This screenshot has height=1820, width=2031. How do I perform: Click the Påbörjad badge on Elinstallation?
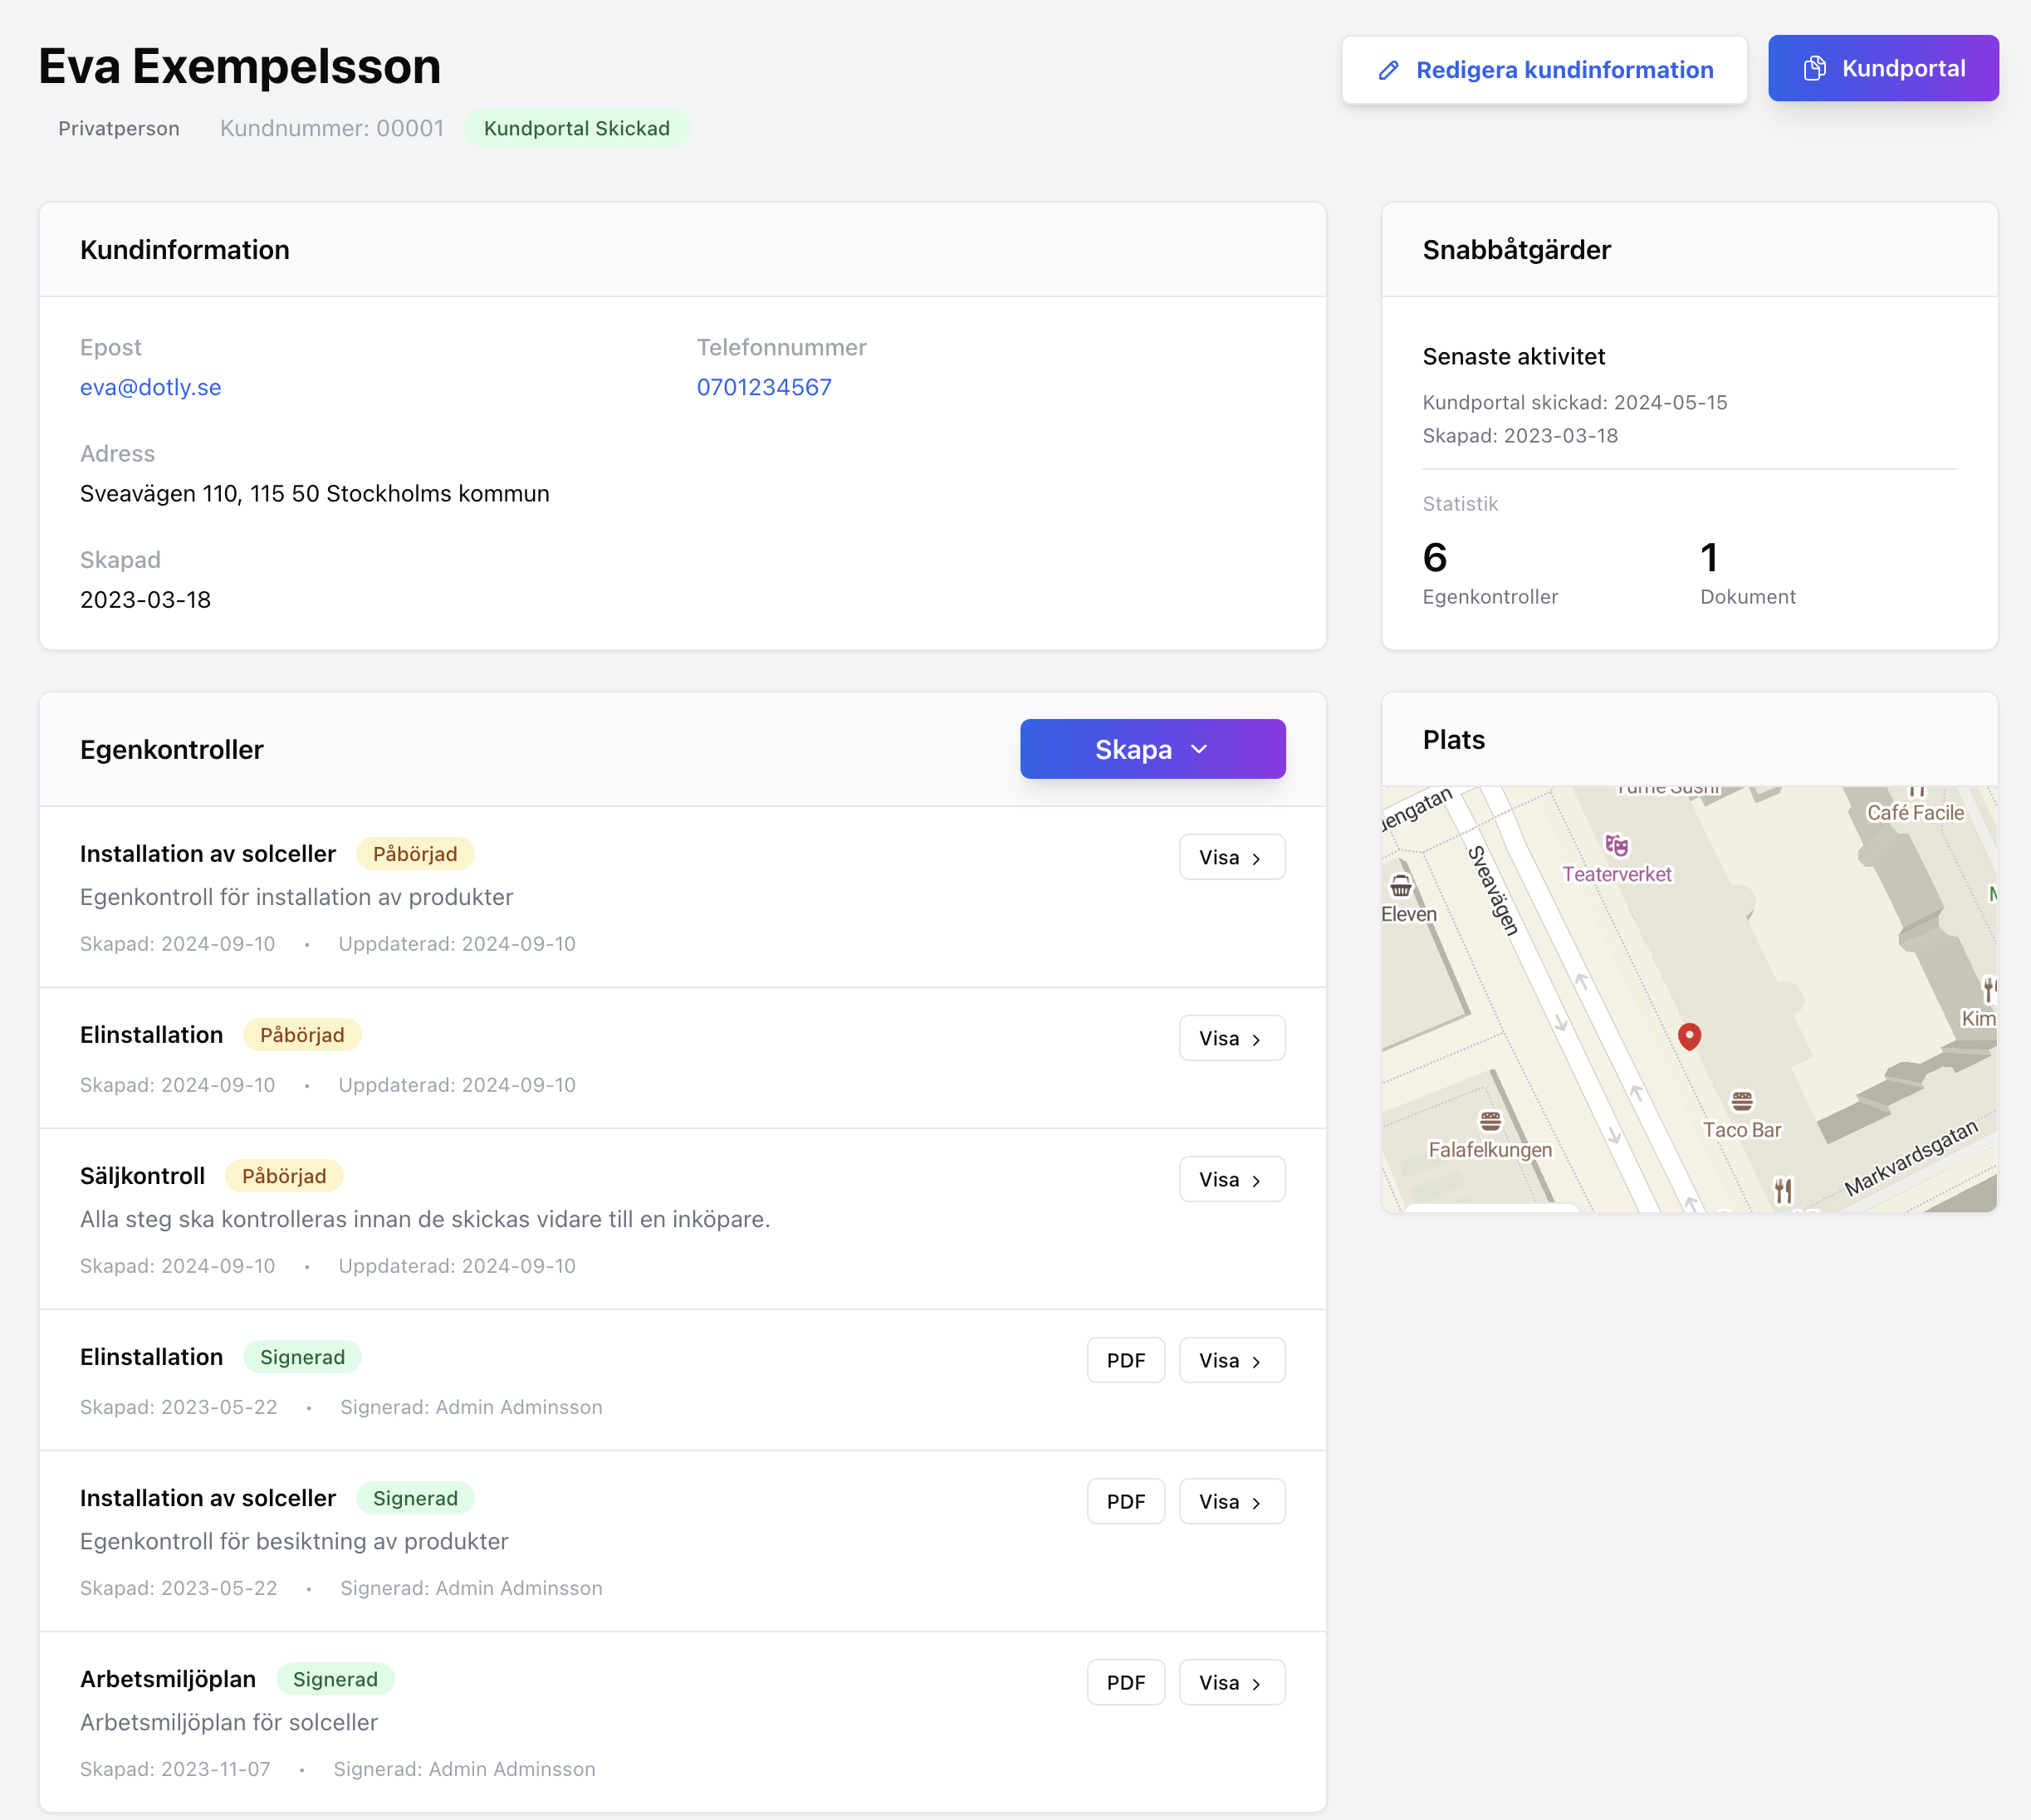point(302,1035)
